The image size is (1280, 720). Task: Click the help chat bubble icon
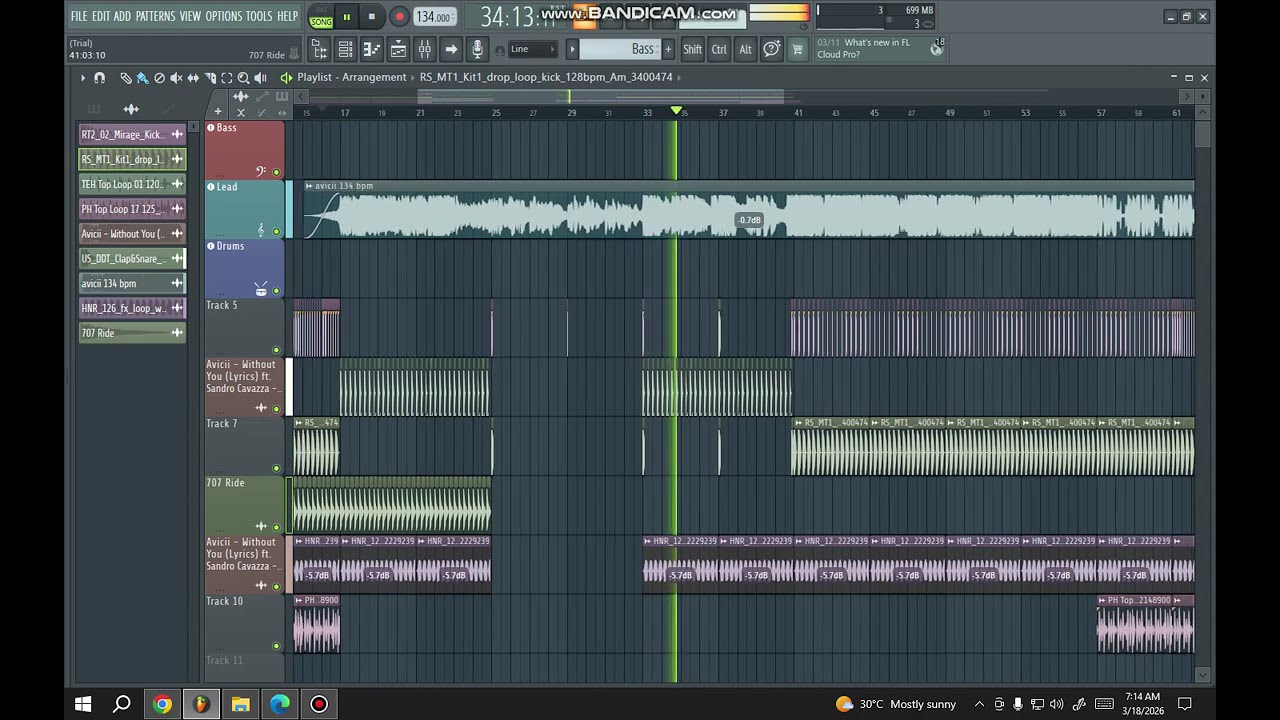click(771, 49)
